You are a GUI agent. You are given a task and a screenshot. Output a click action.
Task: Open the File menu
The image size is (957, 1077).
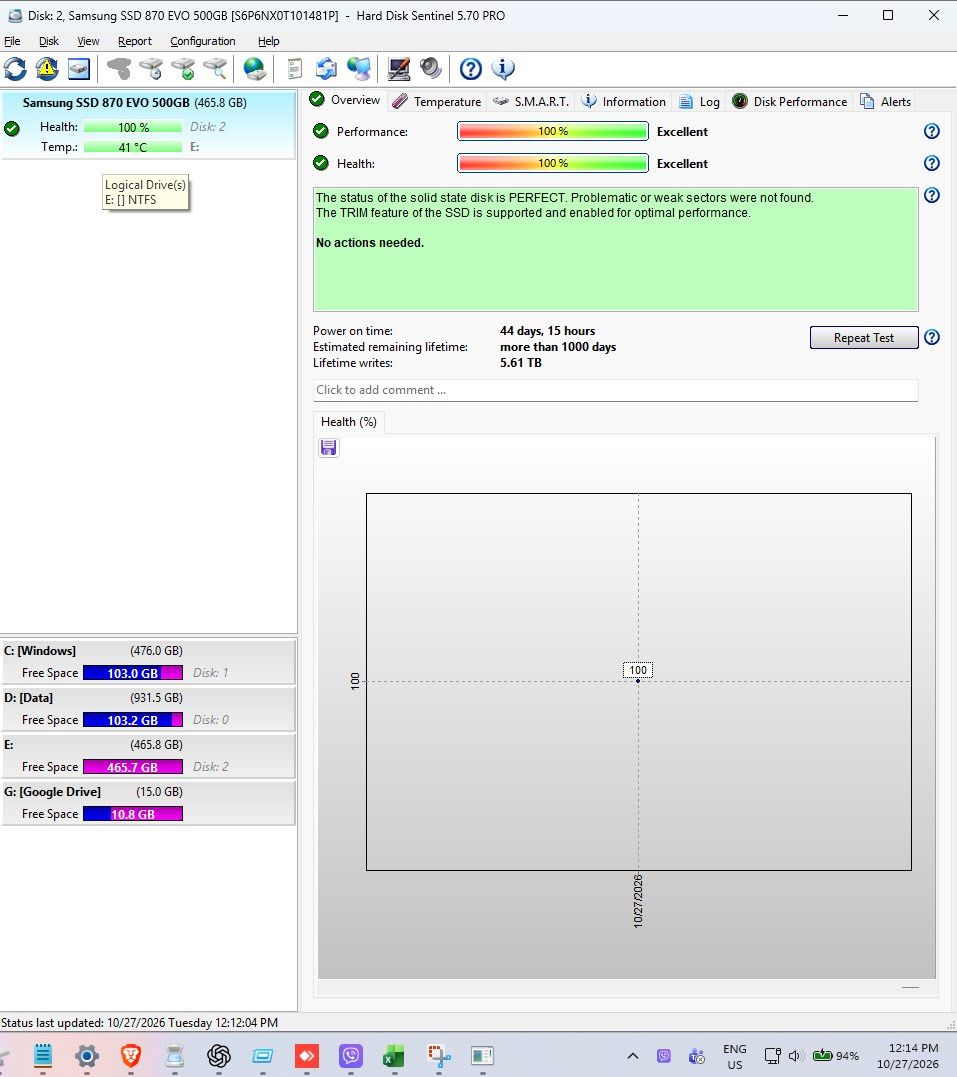12,41
